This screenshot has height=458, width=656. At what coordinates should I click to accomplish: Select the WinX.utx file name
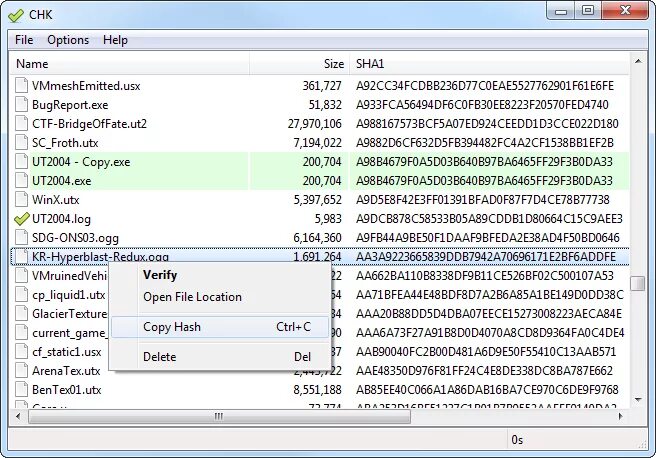click(x=56, y=200)
